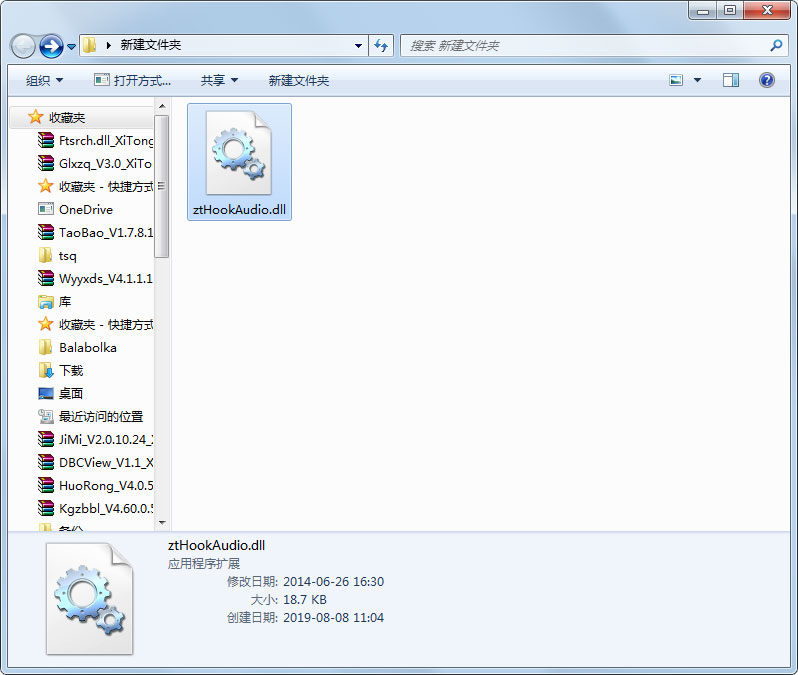Click the 新建文件夹 toolbar button
Image resolution: width=798 pixels, height=675 pixels.
click(x=298, y=80)
